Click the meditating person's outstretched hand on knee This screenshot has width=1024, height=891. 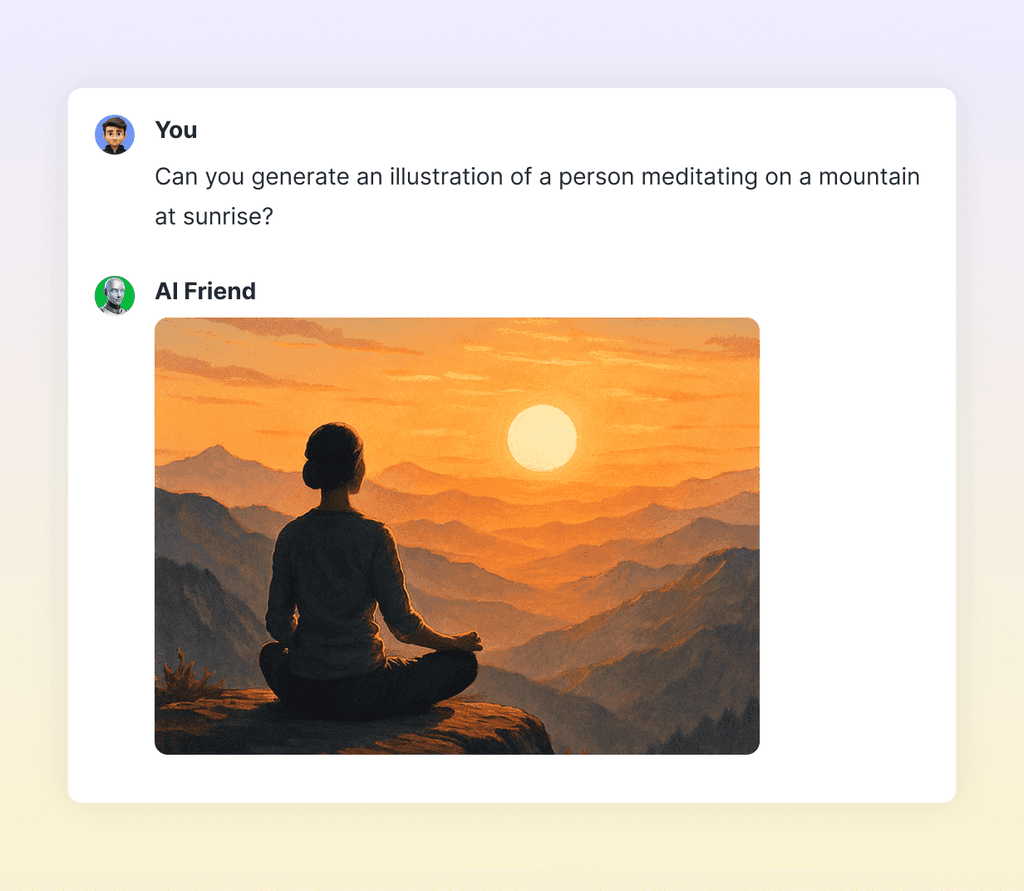coord(468,641)
